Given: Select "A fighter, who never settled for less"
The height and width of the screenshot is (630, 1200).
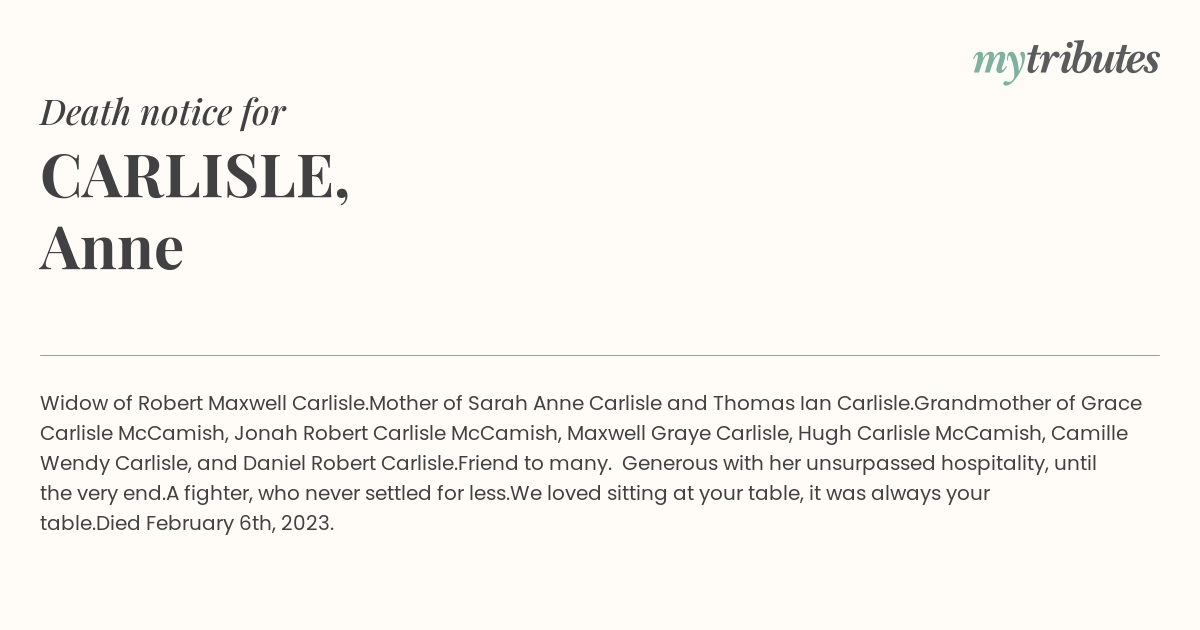Looking at the screenshot, I should pos(338,493).
